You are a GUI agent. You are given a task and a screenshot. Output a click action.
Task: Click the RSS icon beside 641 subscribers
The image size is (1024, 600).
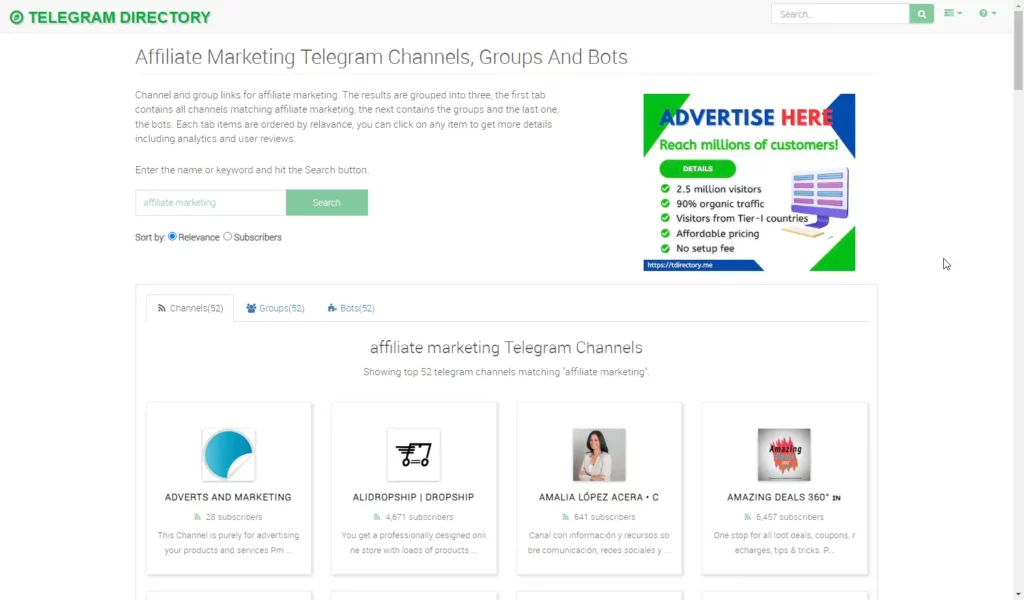point(566,517)
